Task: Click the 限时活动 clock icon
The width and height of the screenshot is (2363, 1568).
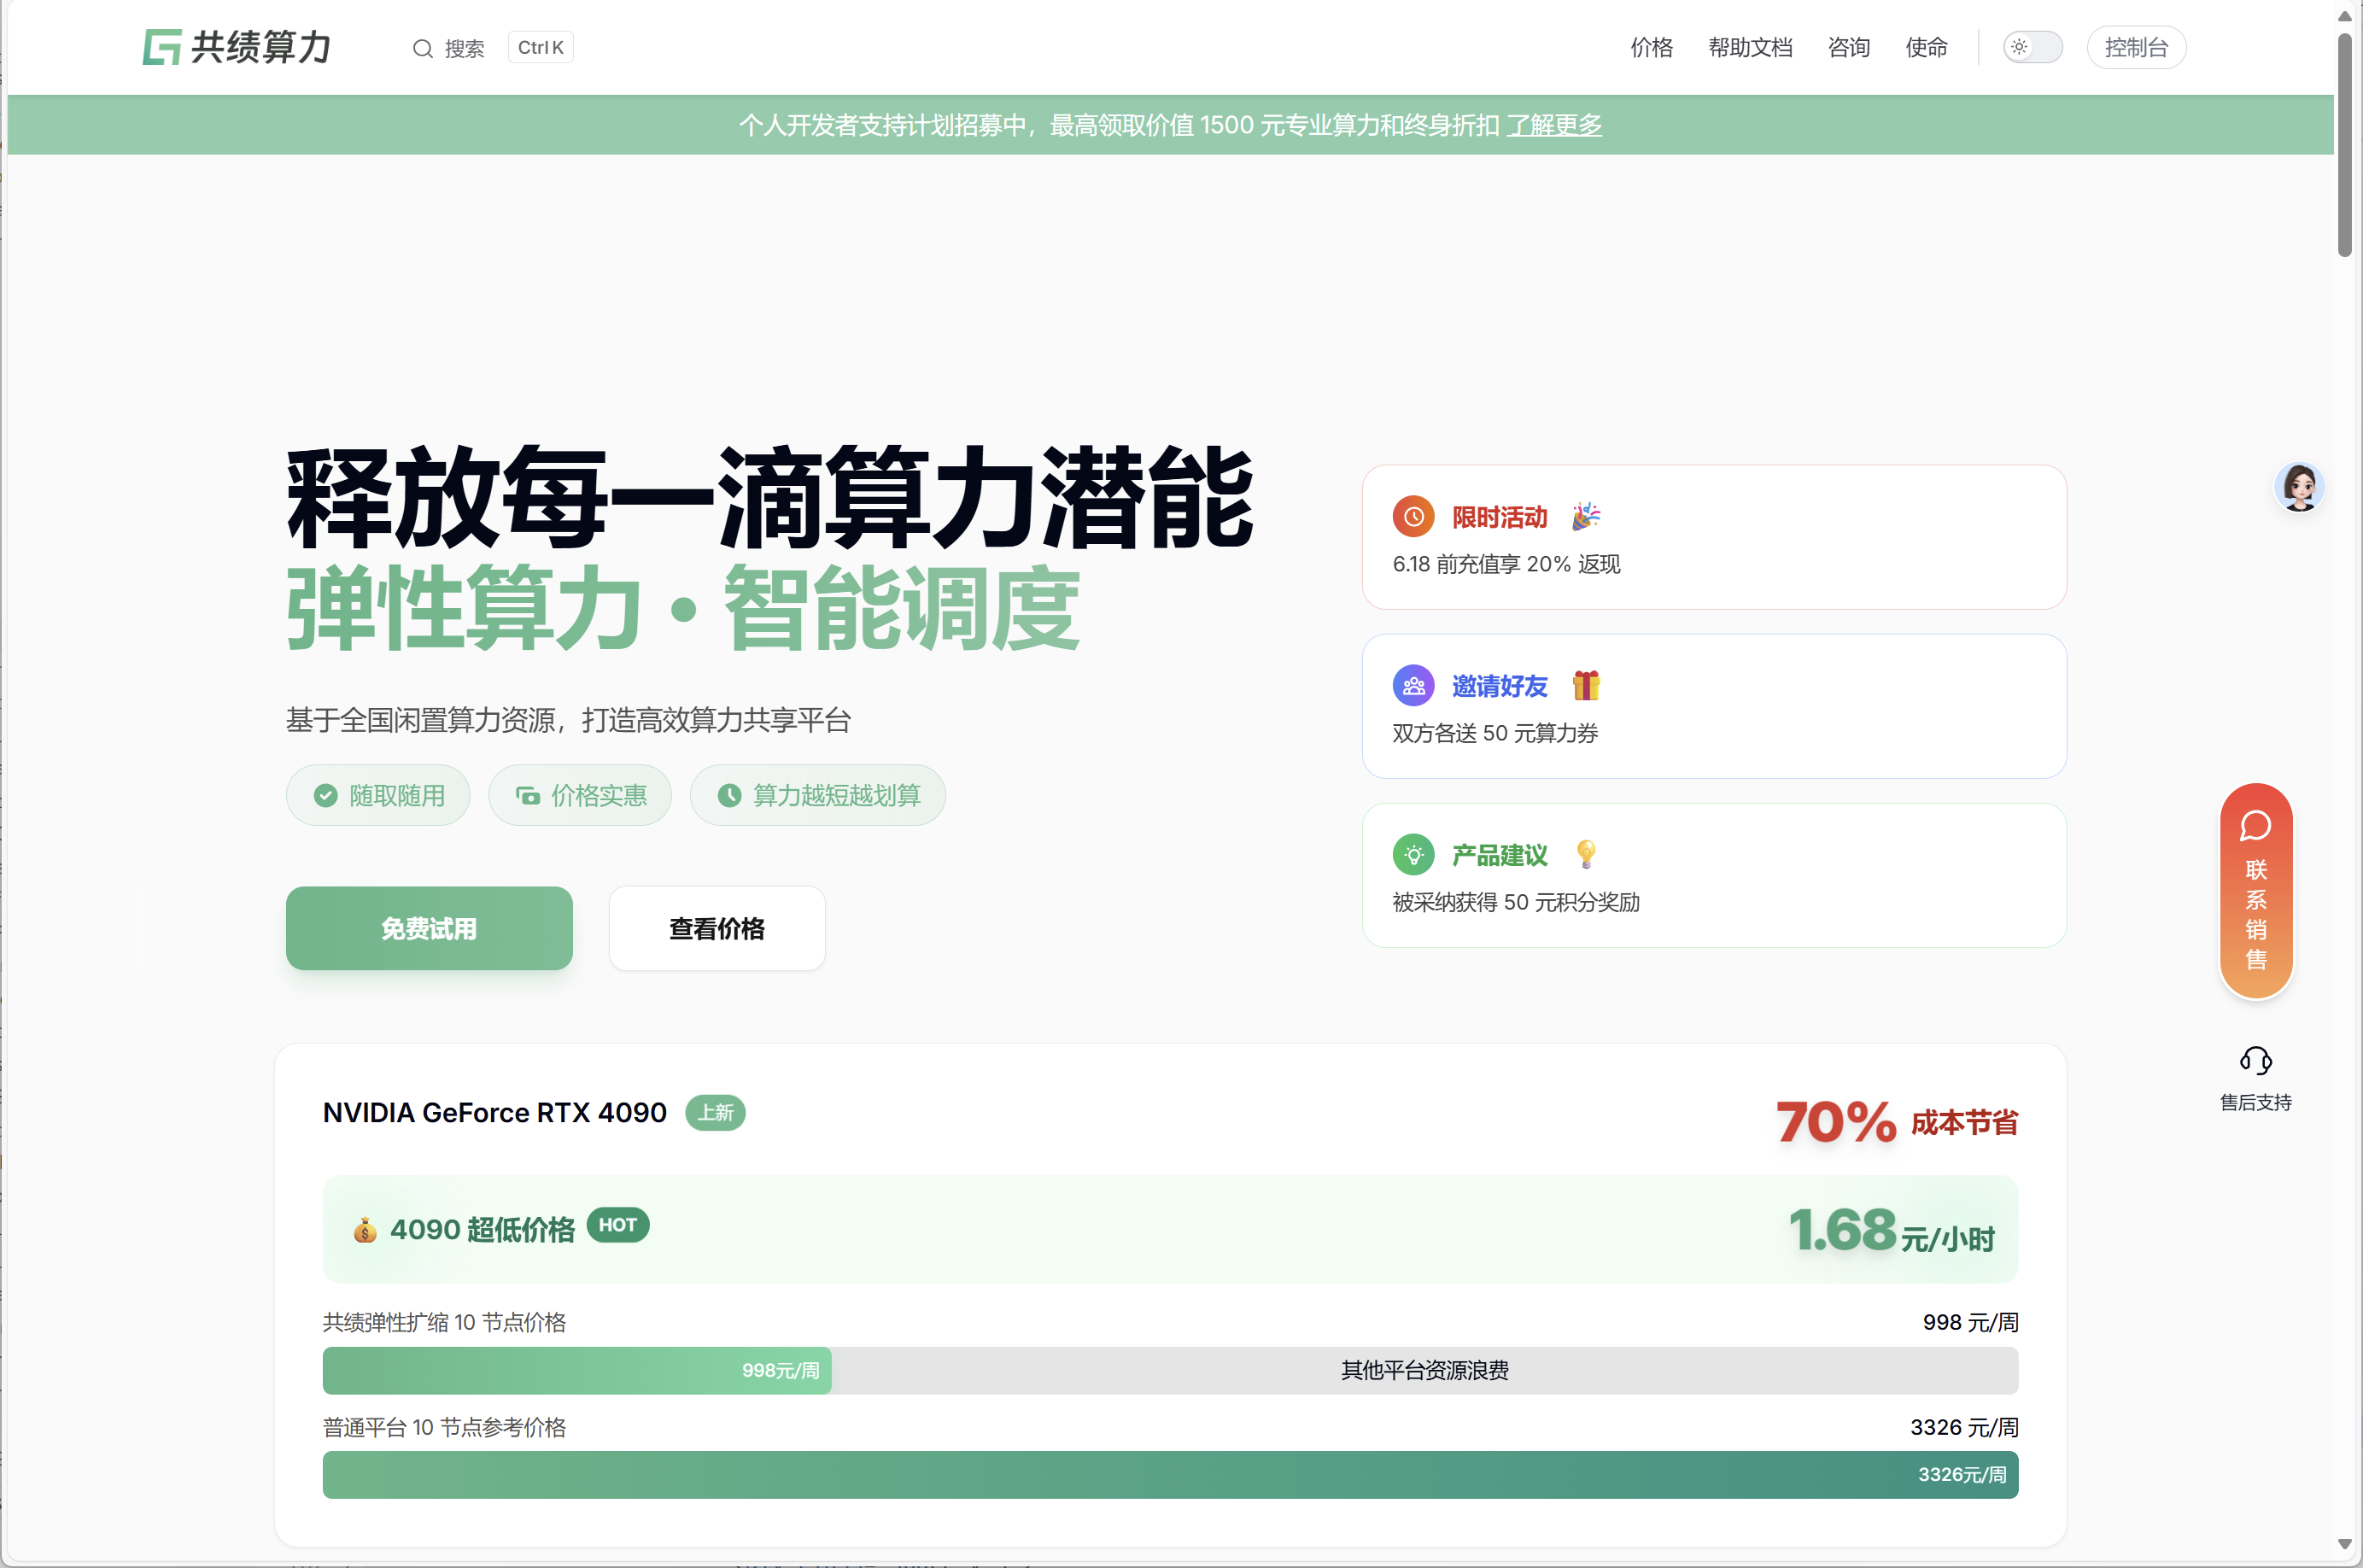Action: (x=1413, y=517)
